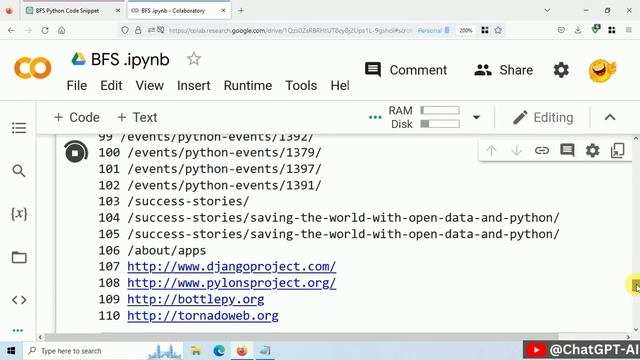
Task: Add a comment to the cell
Action: (567, 151)
